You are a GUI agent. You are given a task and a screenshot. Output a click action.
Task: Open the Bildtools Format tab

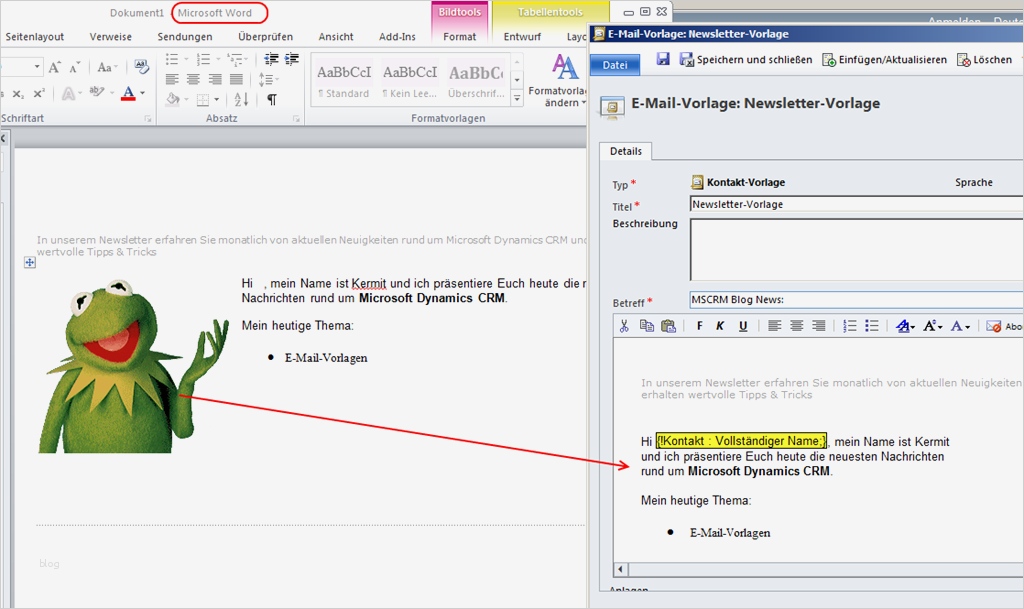[460, 37]
